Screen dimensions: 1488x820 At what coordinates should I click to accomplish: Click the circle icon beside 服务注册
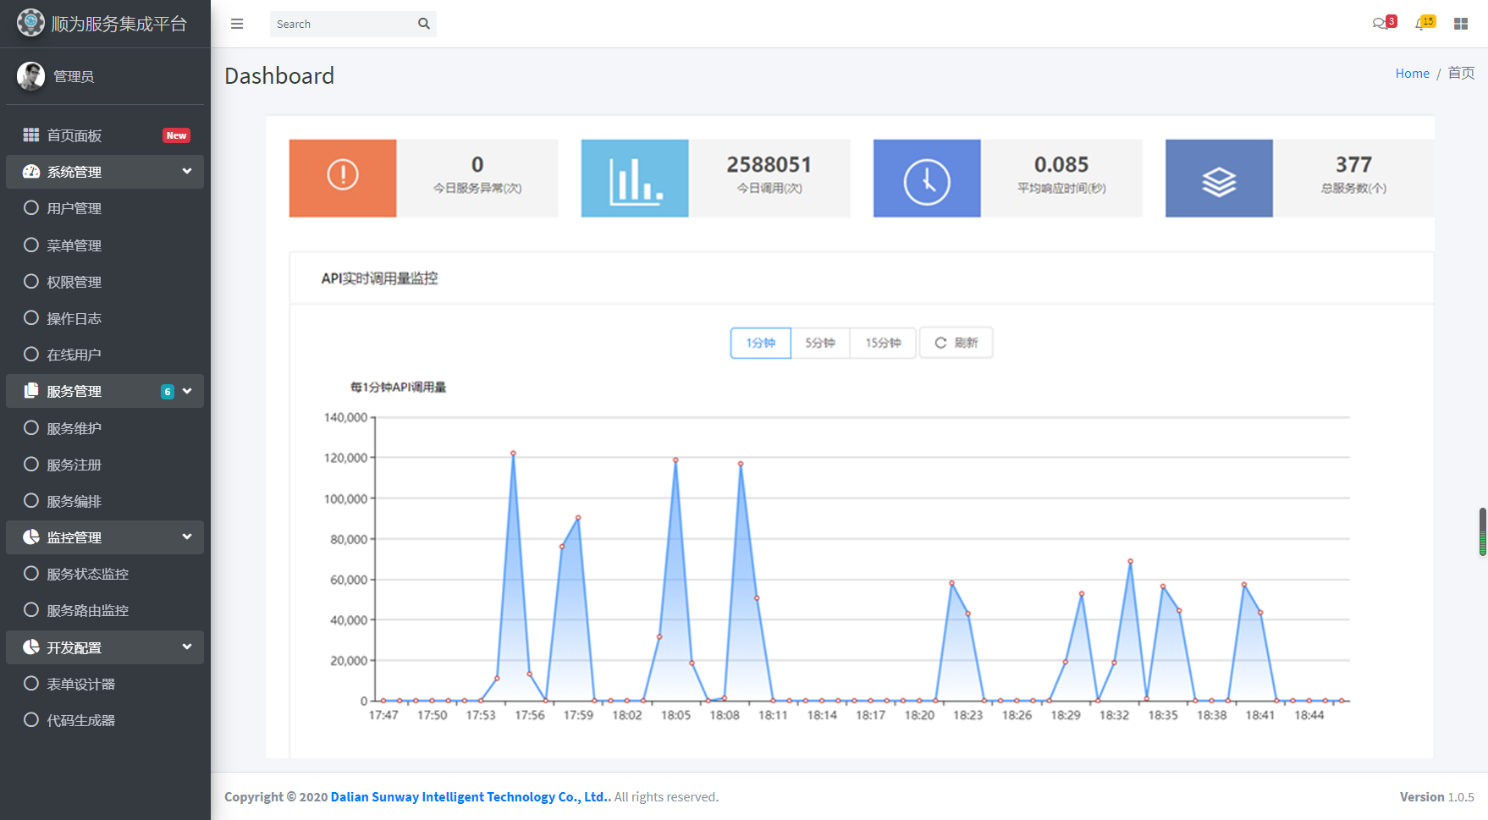[x=31, y=464]
